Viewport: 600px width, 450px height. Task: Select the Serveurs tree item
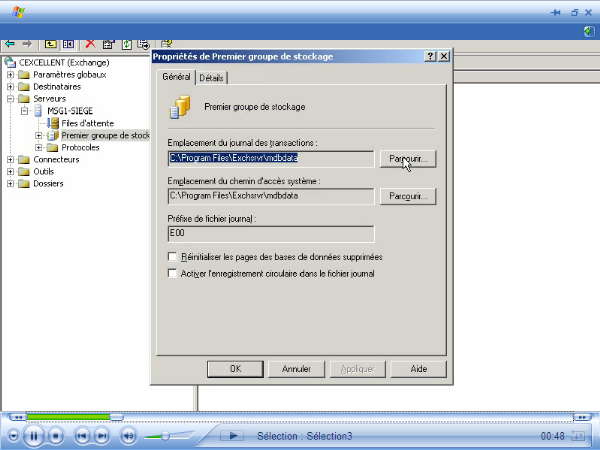pyautogui.click(x=49, y=99)
